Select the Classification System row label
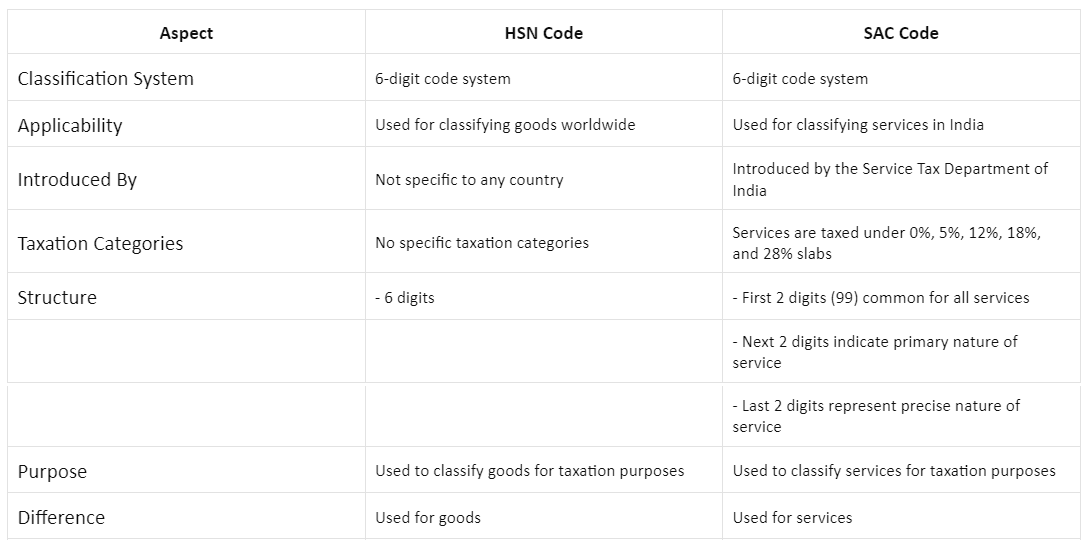 pyautogui.click(x=106, y=78)
